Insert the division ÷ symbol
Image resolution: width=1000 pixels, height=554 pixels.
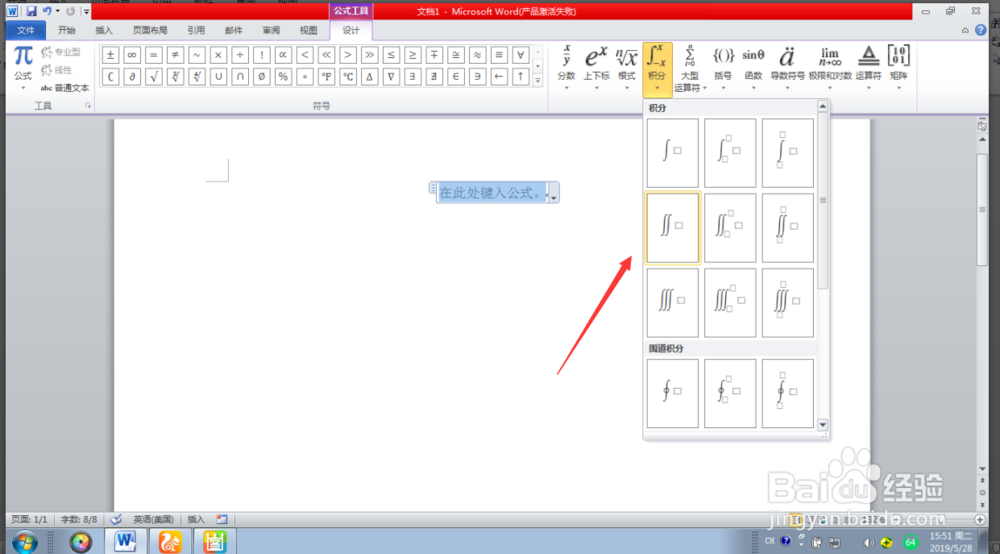click(240, 55)
